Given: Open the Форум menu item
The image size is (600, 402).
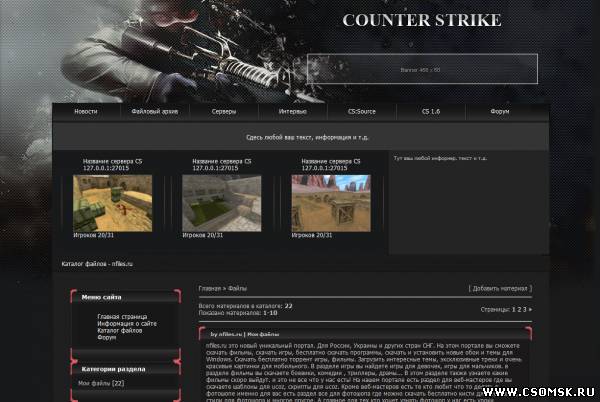Looking at the screenshot, I should pyautogui.click(x=500, y=112).
